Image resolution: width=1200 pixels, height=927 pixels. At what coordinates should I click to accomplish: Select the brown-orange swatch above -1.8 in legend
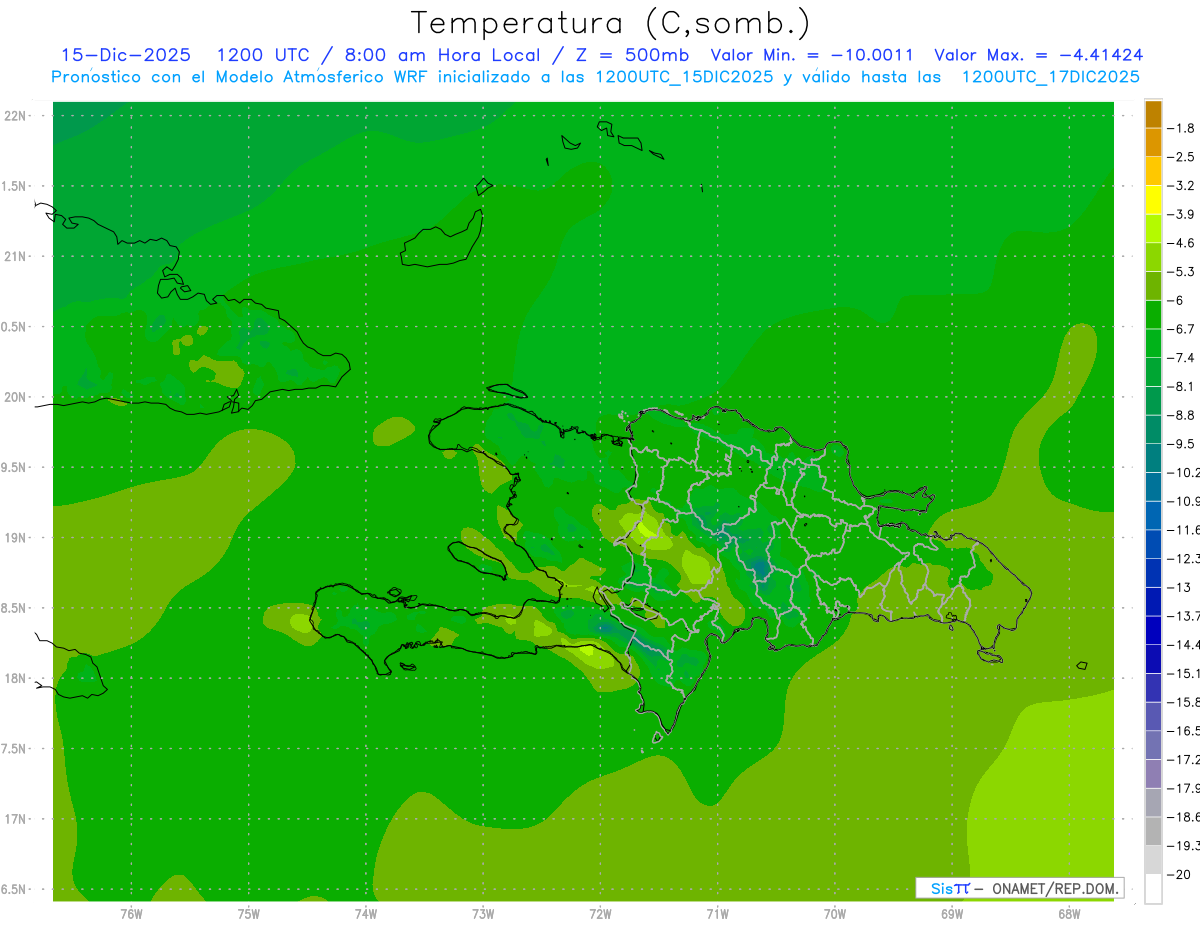pos(1153,114)
